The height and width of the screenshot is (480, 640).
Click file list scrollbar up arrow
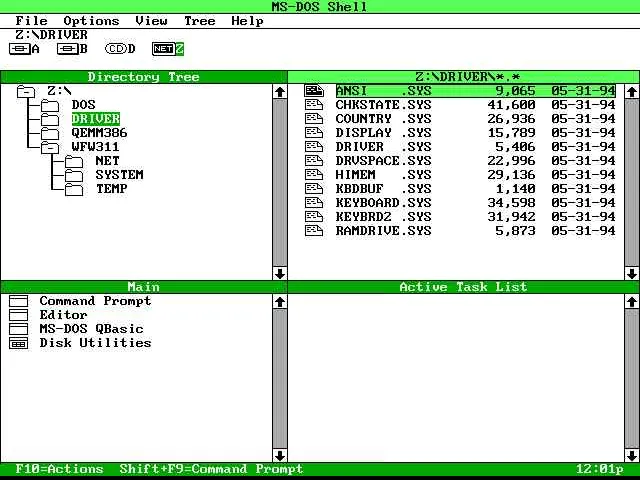click(632, 92)
